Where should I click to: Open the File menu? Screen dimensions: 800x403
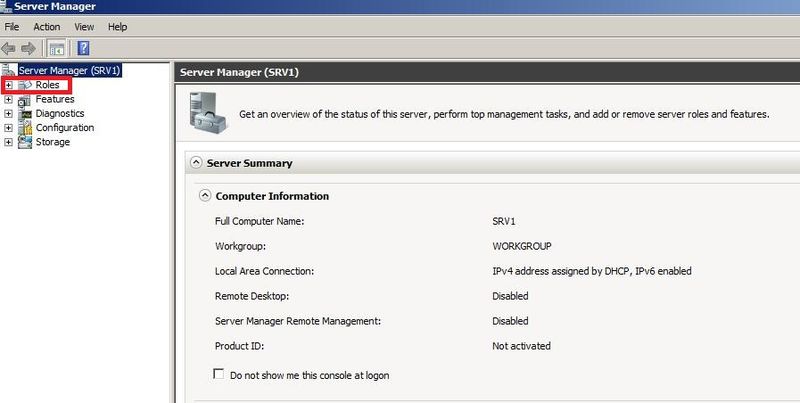coord(12,27)
